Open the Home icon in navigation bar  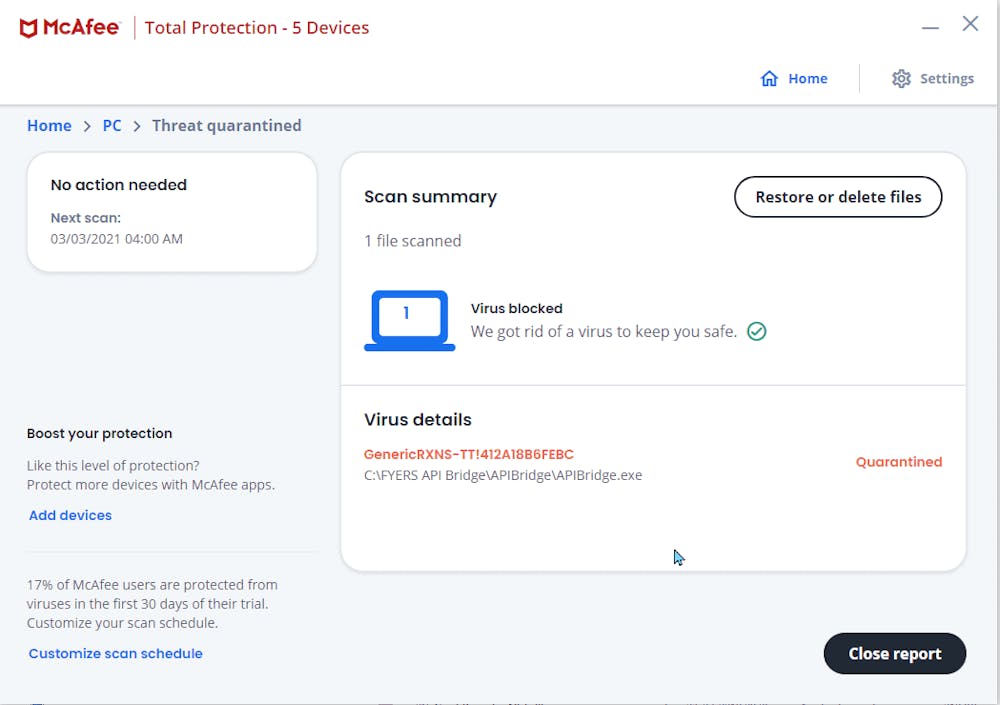(x=767, y=78)
